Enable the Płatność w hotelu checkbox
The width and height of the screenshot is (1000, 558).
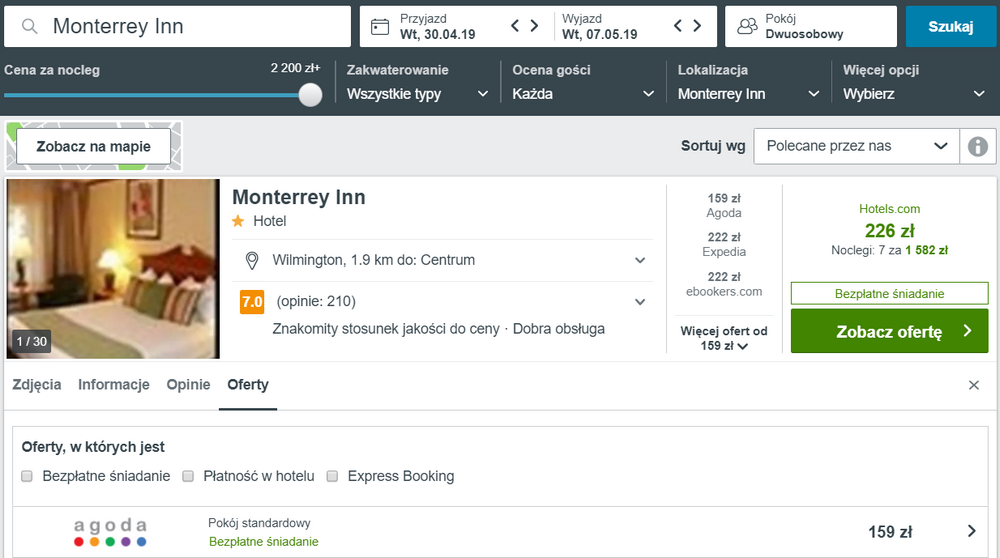pyautogui.click(x=188, y=476)
